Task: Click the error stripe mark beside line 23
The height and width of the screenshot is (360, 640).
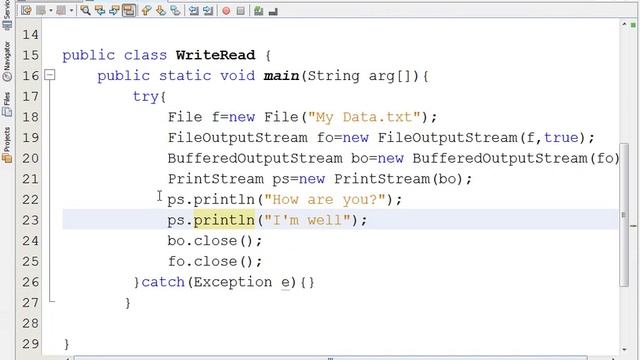Action: [x=633, y=225]
